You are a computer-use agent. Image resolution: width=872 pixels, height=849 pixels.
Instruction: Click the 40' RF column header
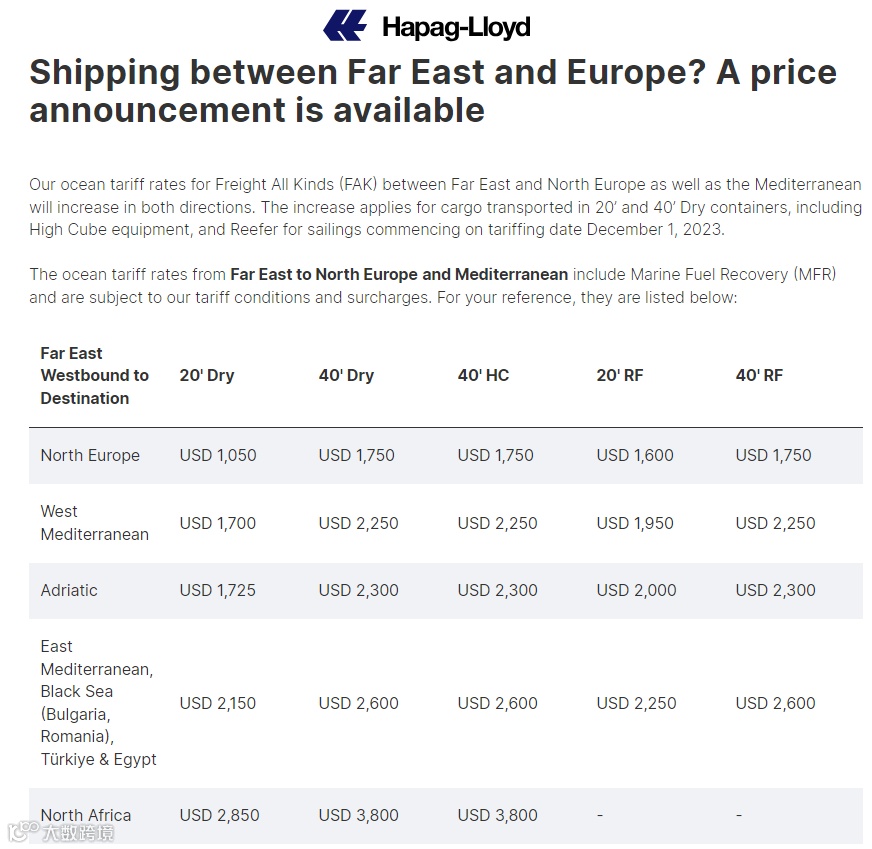tap(759, 375)
